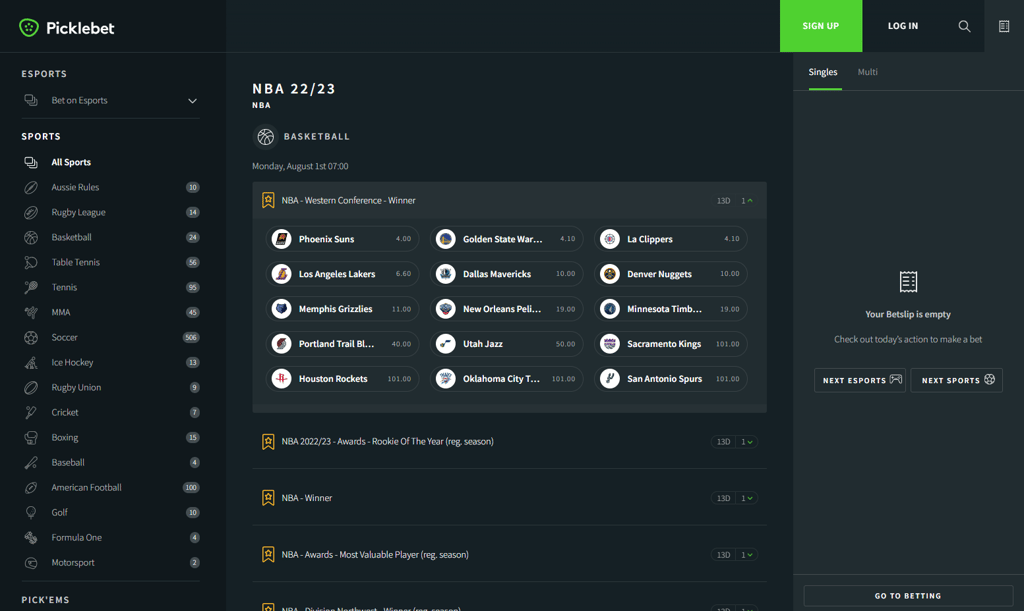Click the All Sports sidebar icon
1024x611 pixels.
click(x=31, y=162)
